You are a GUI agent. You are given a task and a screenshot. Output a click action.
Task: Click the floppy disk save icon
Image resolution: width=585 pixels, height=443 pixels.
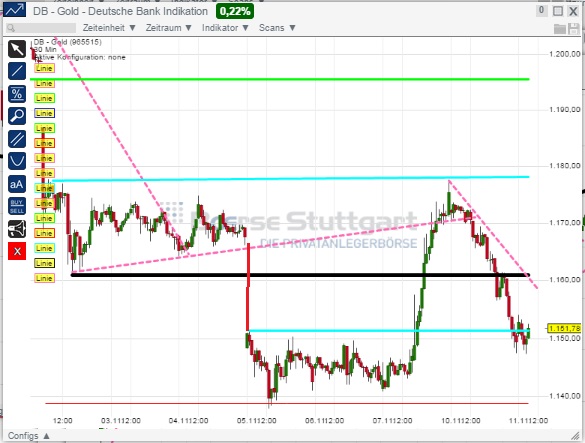(574, 28)
